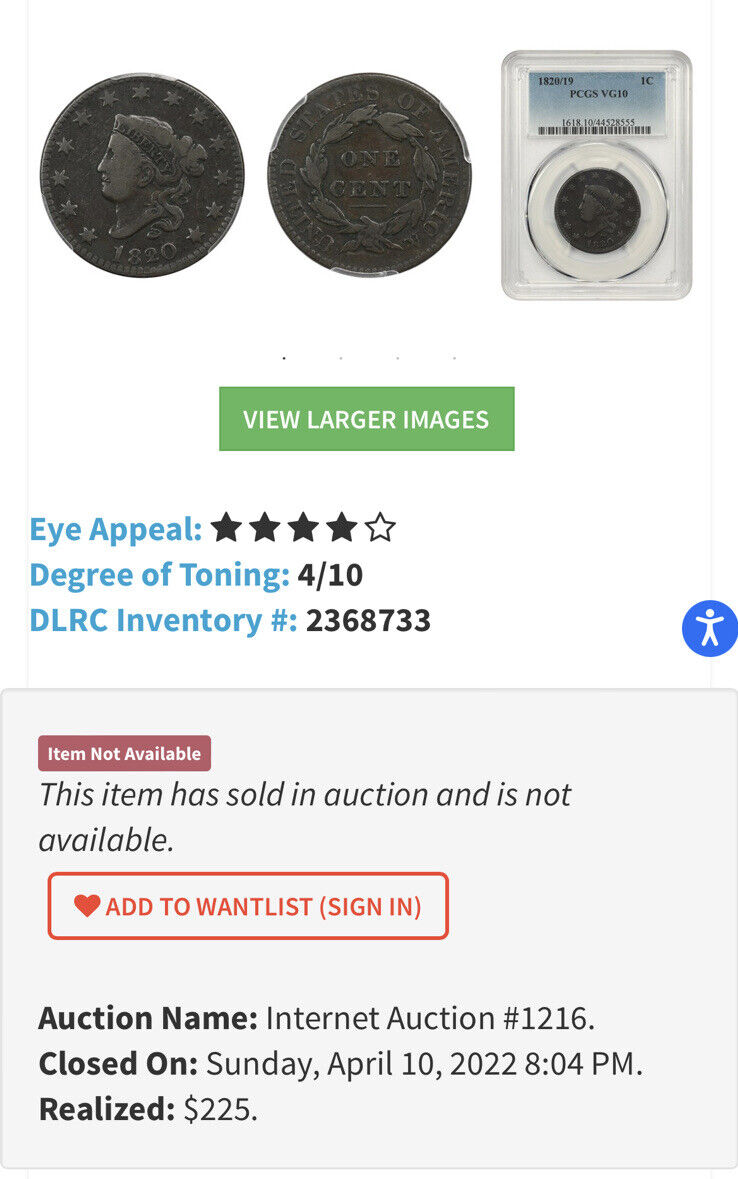Click the empty fifth Eye Appeal star
738x1179 pixels.
380,527
